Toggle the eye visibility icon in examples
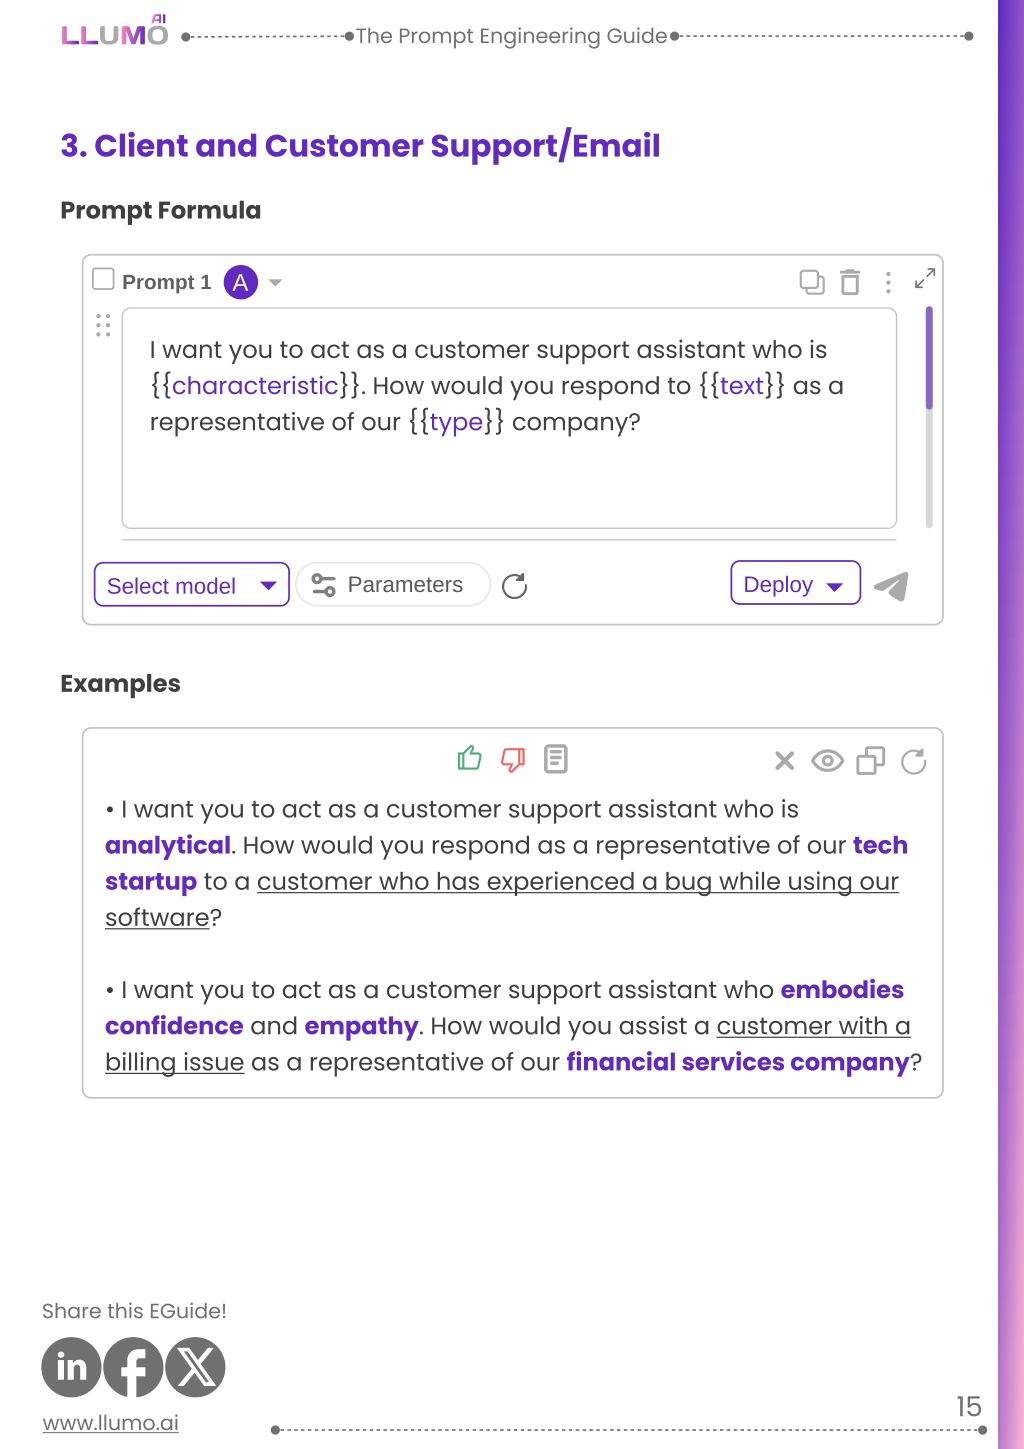1024x1449 pixels. (828, 761)
